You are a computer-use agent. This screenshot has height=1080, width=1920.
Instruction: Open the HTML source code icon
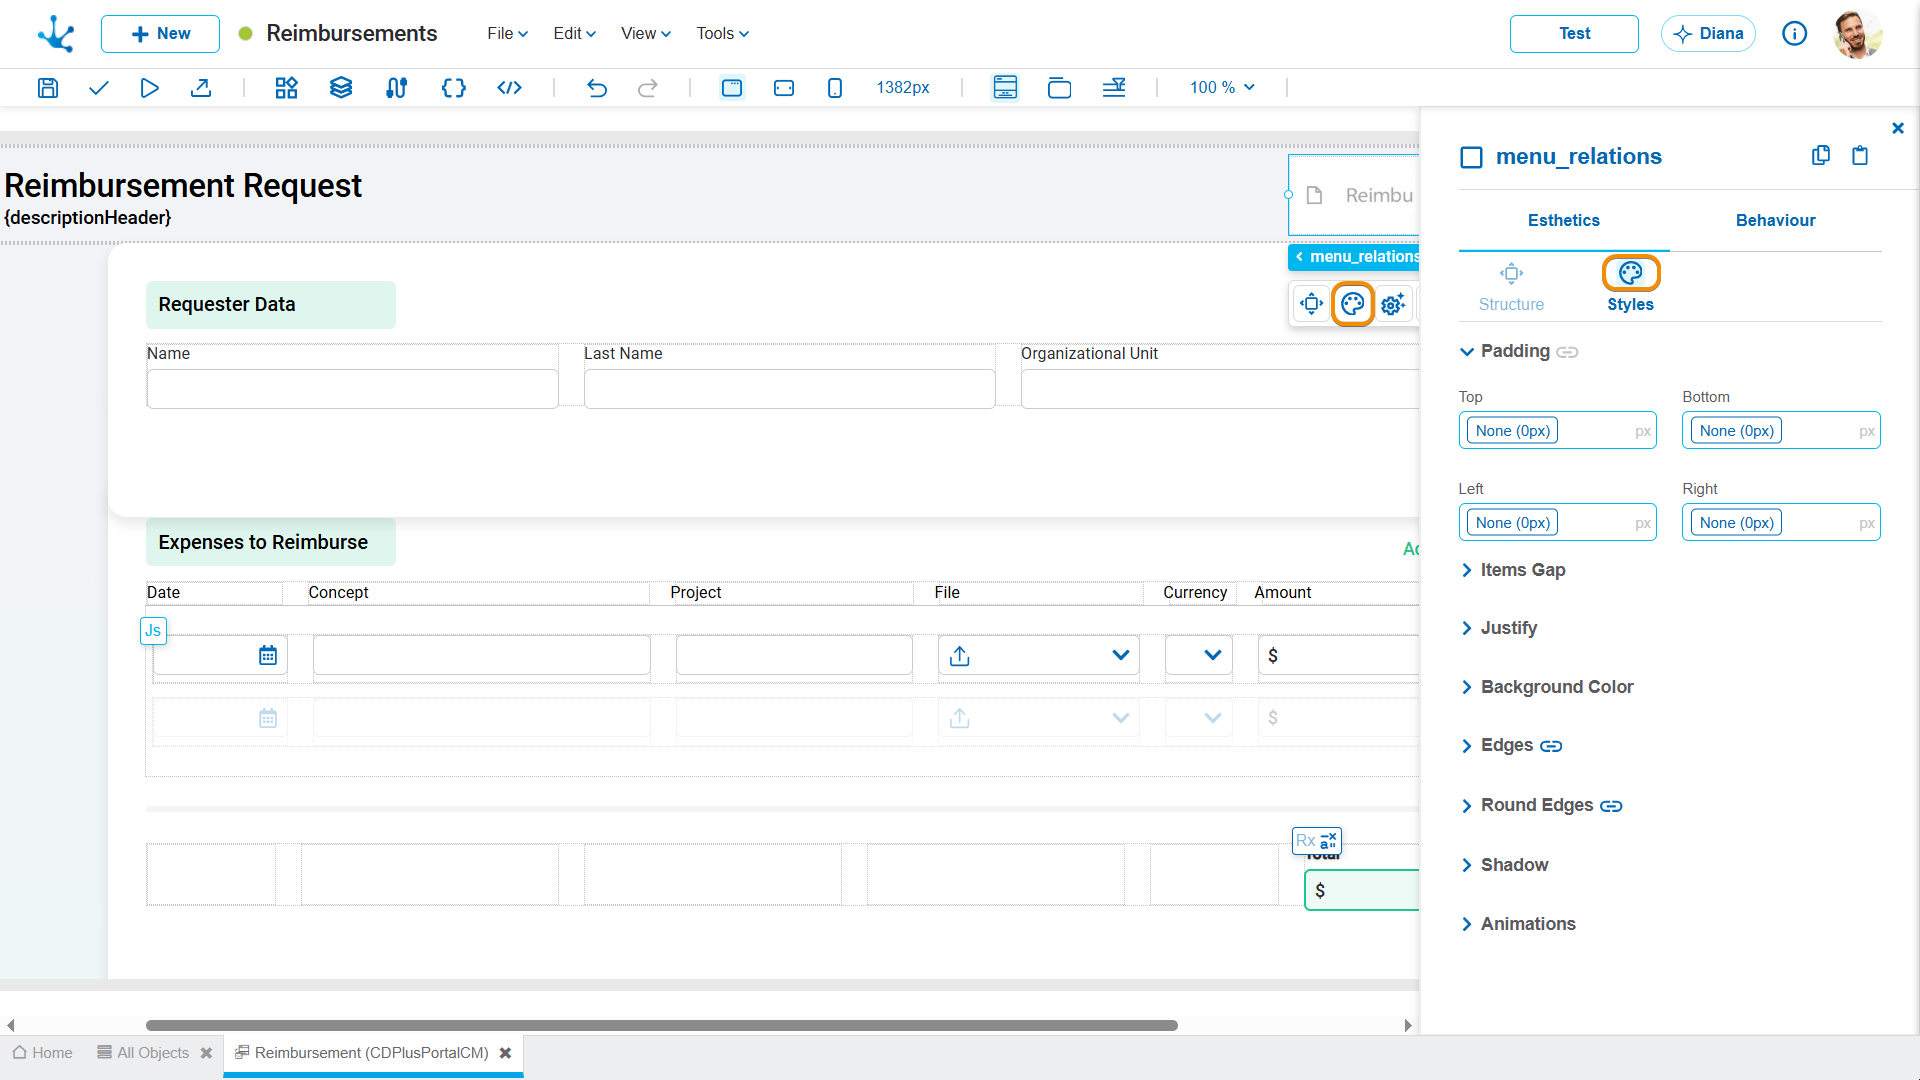coord(510,88)
